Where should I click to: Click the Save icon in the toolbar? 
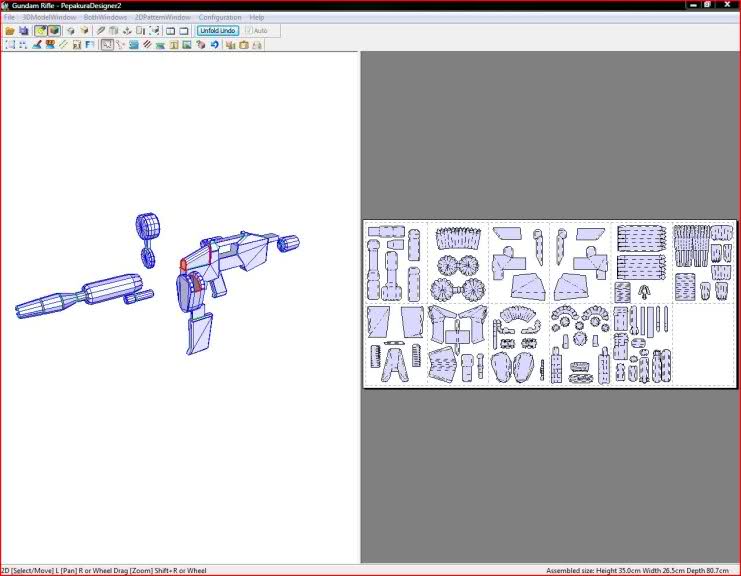coord(23,31)
